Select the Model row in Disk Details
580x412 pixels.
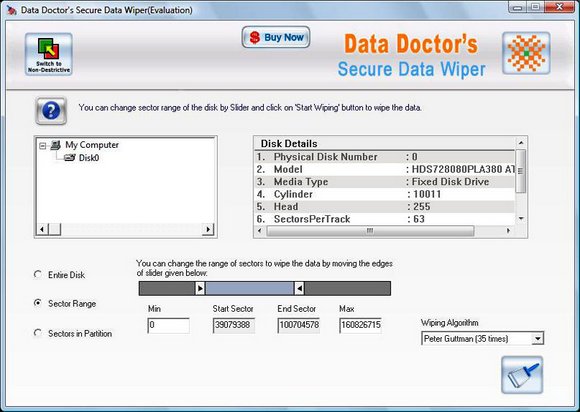(385, 169)
